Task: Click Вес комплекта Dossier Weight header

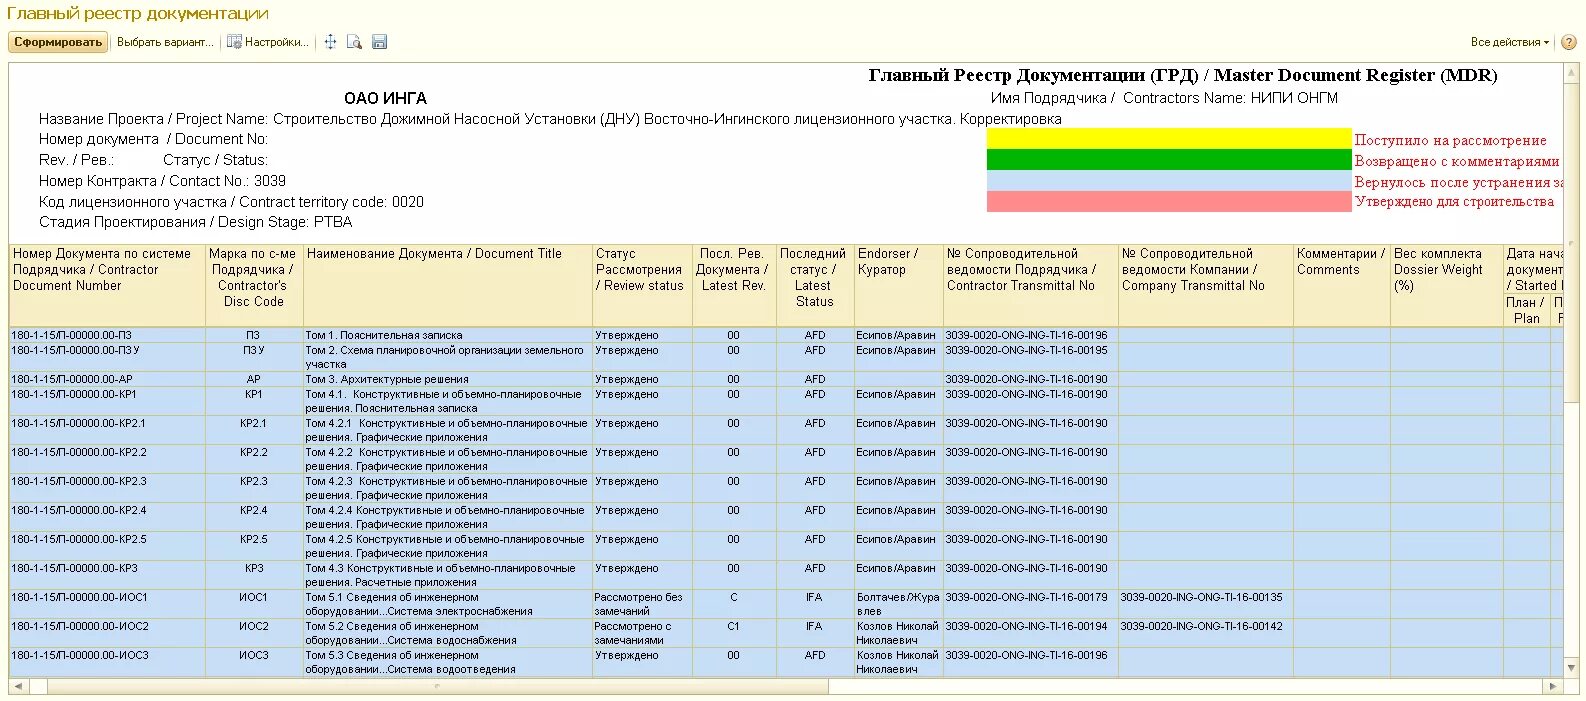Action: coord(1446,285)
